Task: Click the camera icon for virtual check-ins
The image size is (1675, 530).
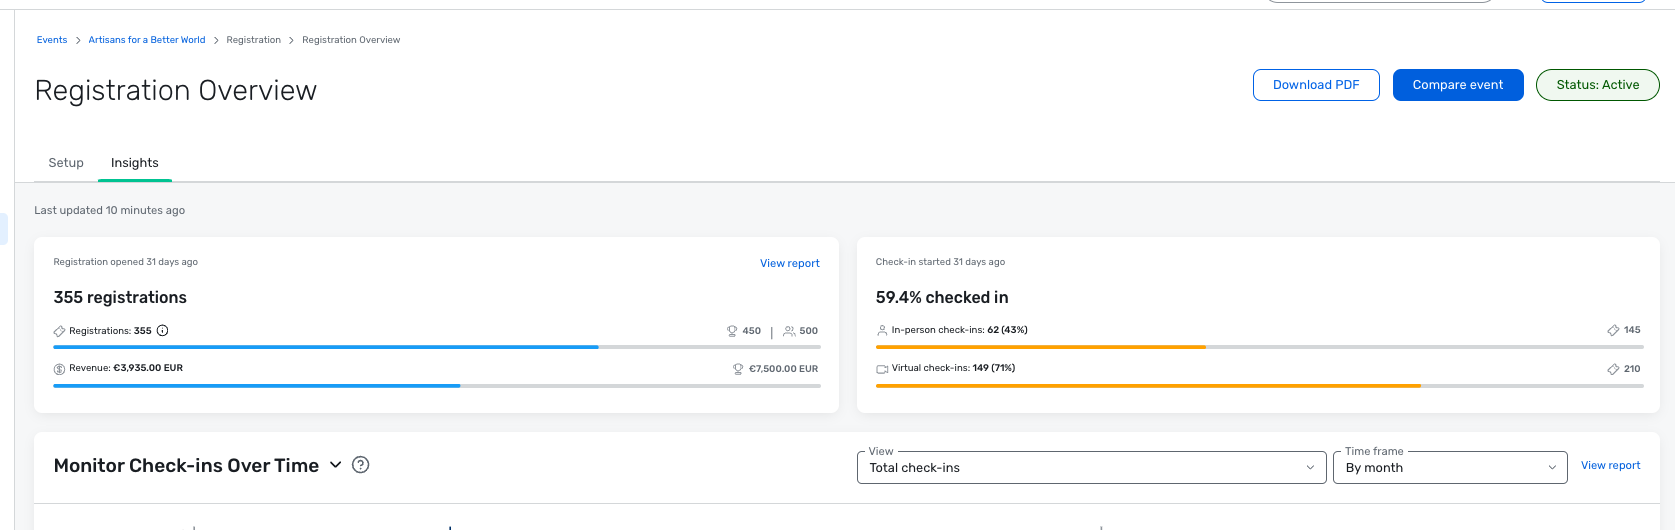Action: point(882,369)
